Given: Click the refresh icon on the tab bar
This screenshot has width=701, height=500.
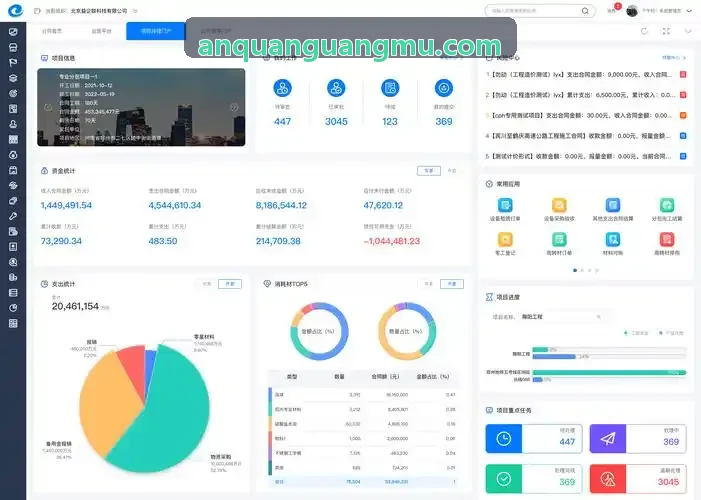Looking at the screenshot, I should pos(644,31).
